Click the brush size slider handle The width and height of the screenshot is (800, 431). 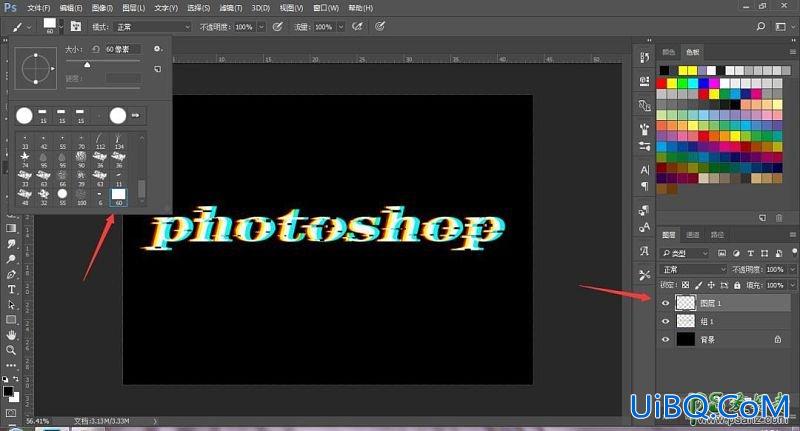[x=87, y=64]
